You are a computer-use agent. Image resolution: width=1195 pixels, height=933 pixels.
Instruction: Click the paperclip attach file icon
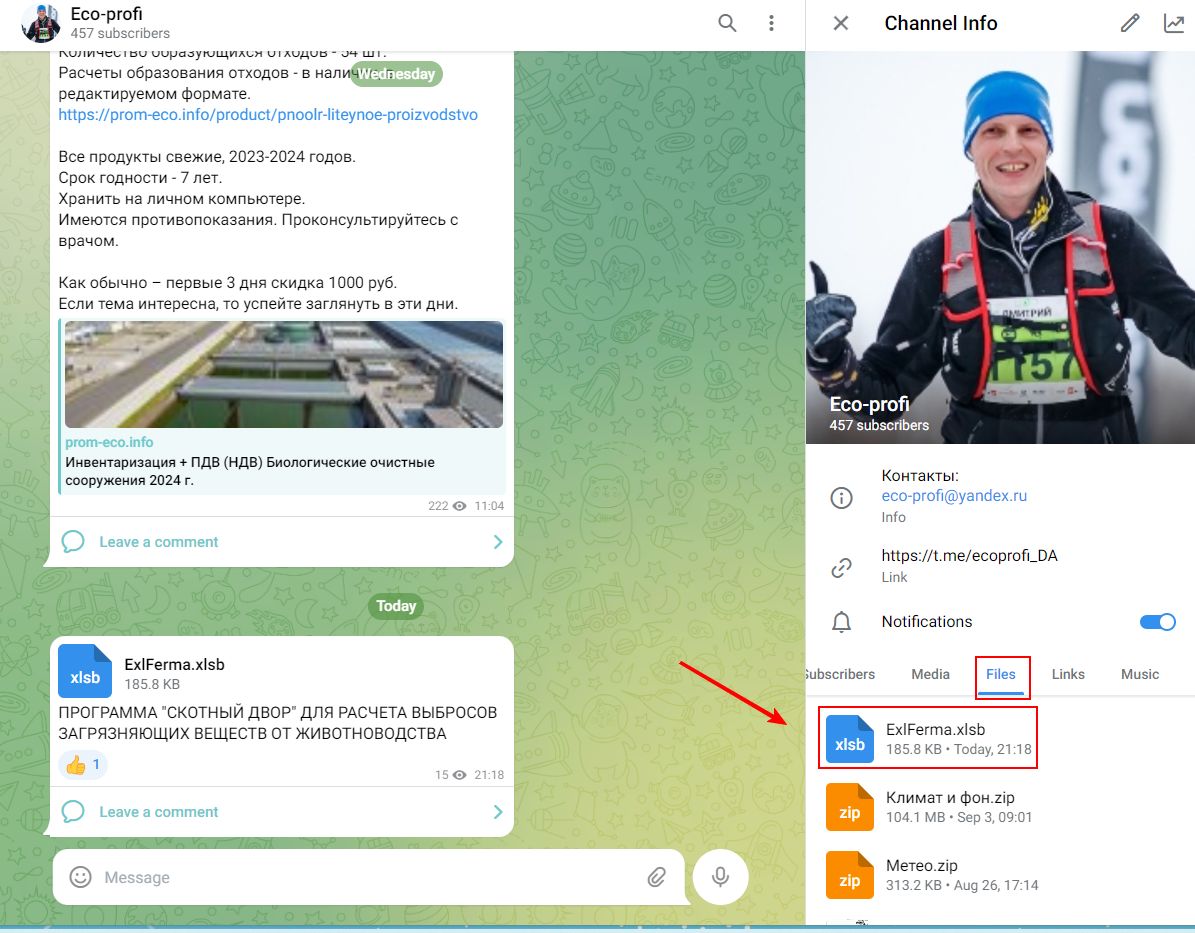(x=656, y=877)
